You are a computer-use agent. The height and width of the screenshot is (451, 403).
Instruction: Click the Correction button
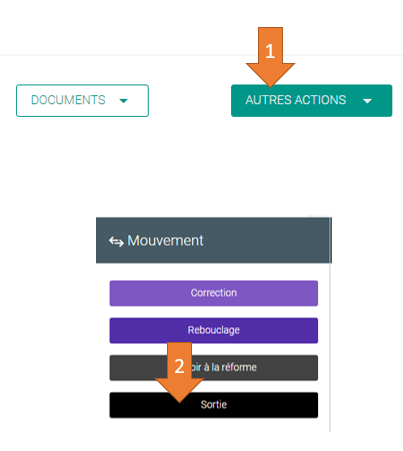pyautogui.click(x=214, y=293)
